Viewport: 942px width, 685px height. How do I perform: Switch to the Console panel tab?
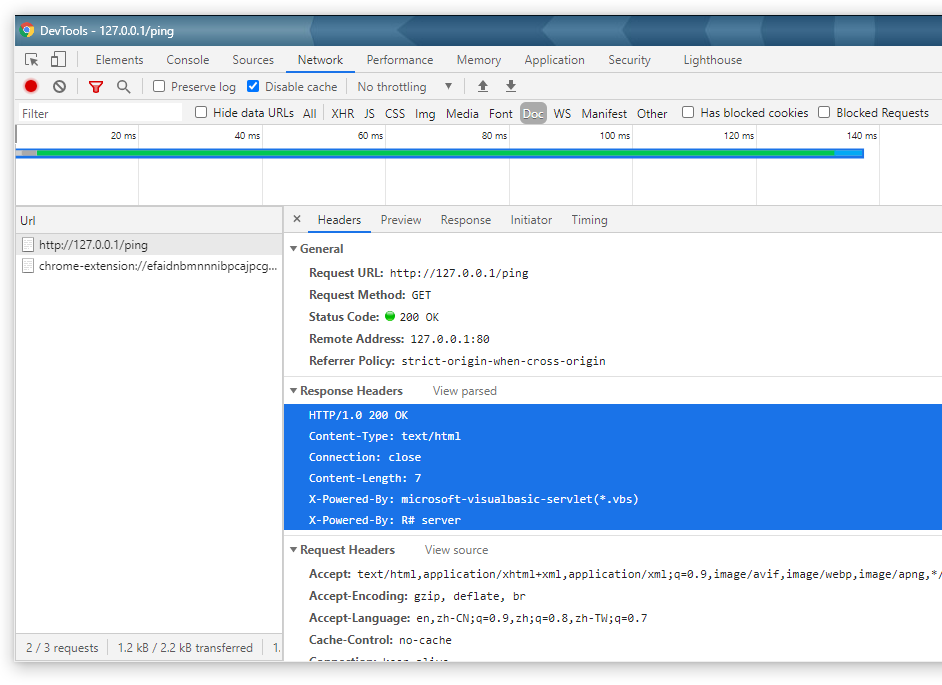point(188,60)
